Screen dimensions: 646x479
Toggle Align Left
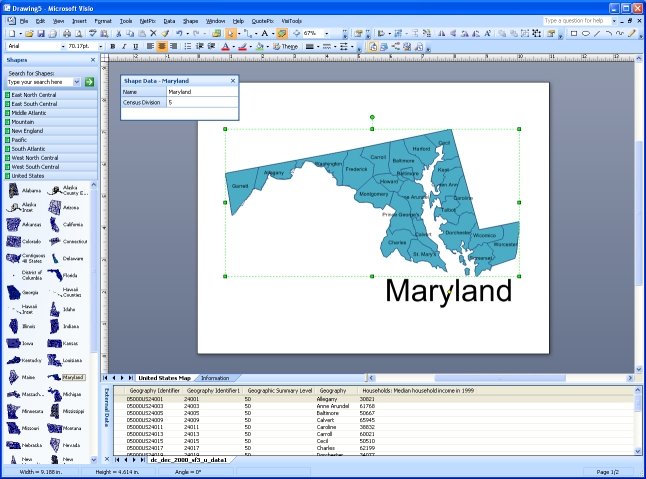click(x=150, y=46)
